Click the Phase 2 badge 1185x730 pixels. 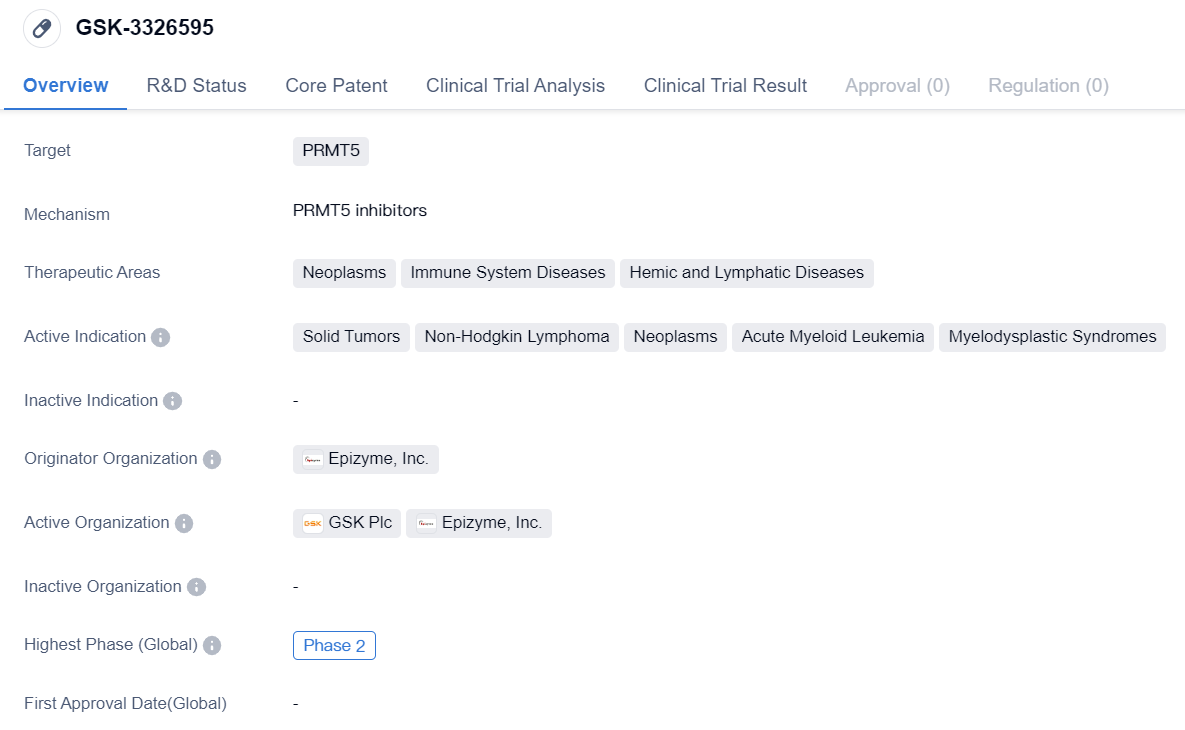tap(334, 645)
